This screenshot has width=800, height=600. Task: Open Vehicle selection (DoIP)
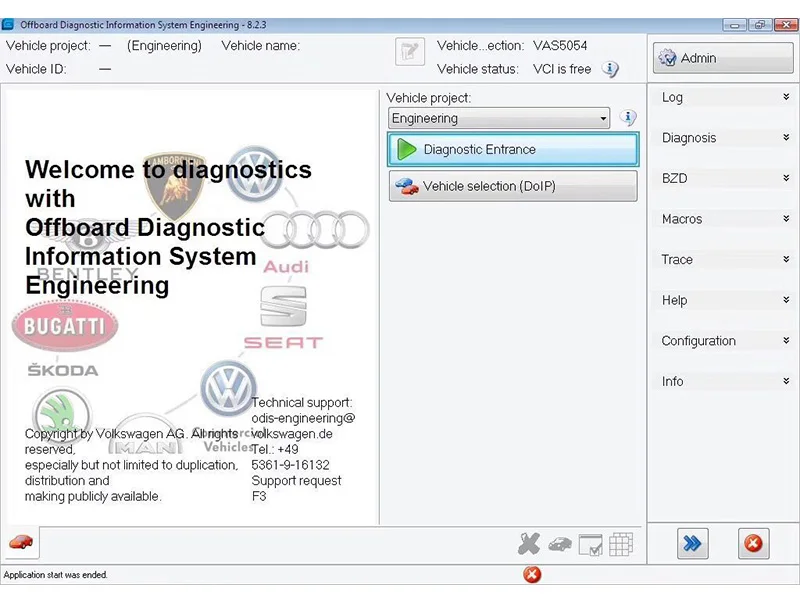[513, 186]
